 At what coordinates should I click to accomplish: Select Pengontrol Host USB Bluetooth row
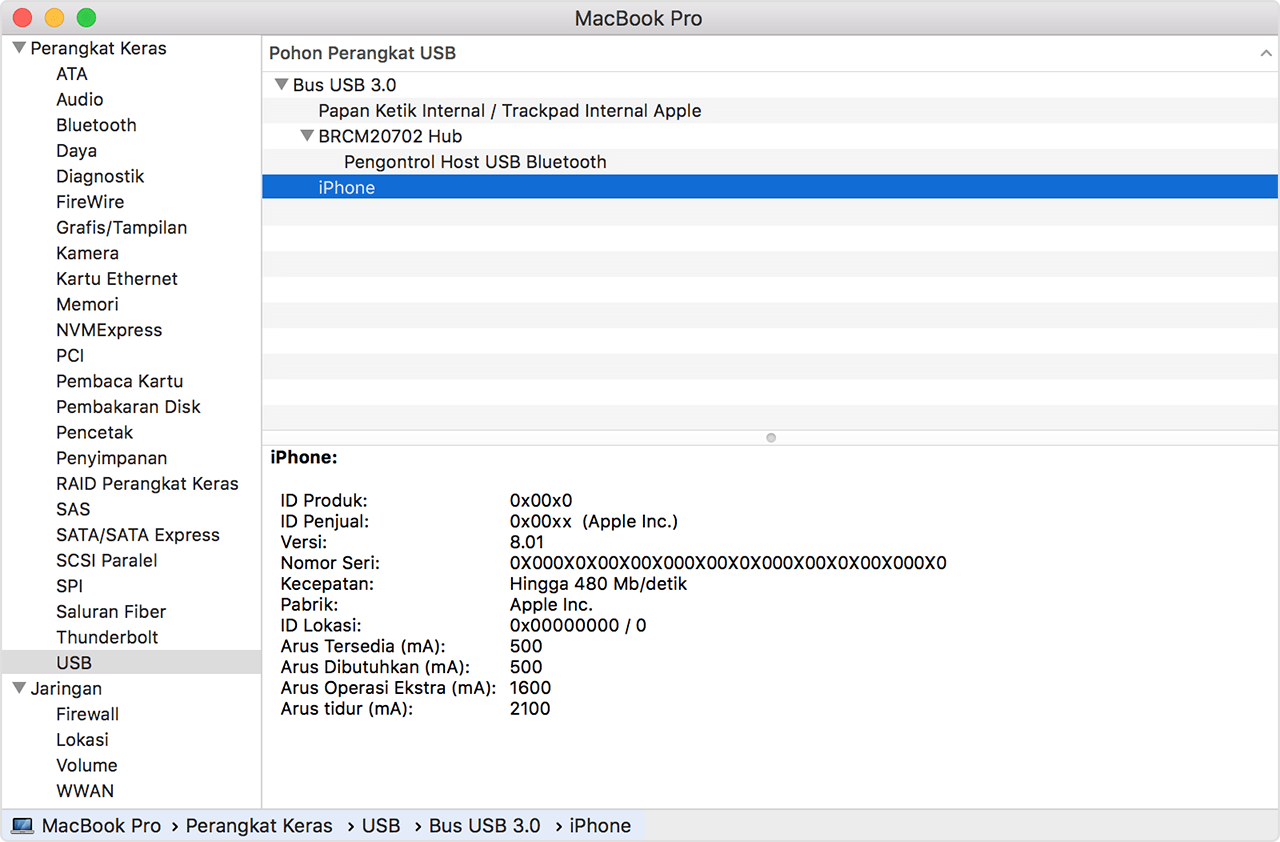tap(770, 162)
